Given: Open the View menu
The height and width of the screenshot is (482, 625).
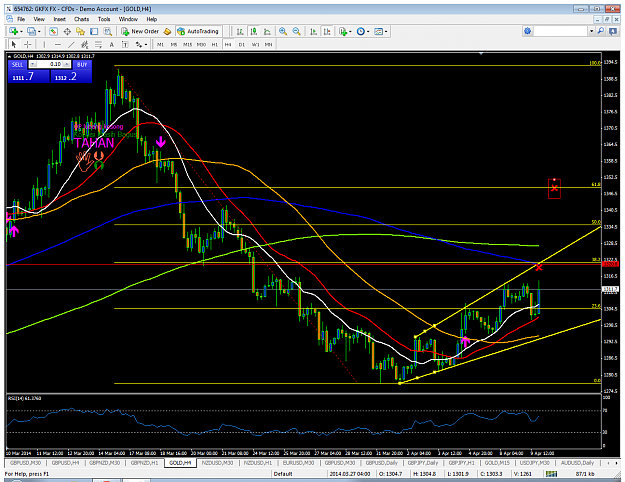Looking at the screenshot, I should pos(39,19).
